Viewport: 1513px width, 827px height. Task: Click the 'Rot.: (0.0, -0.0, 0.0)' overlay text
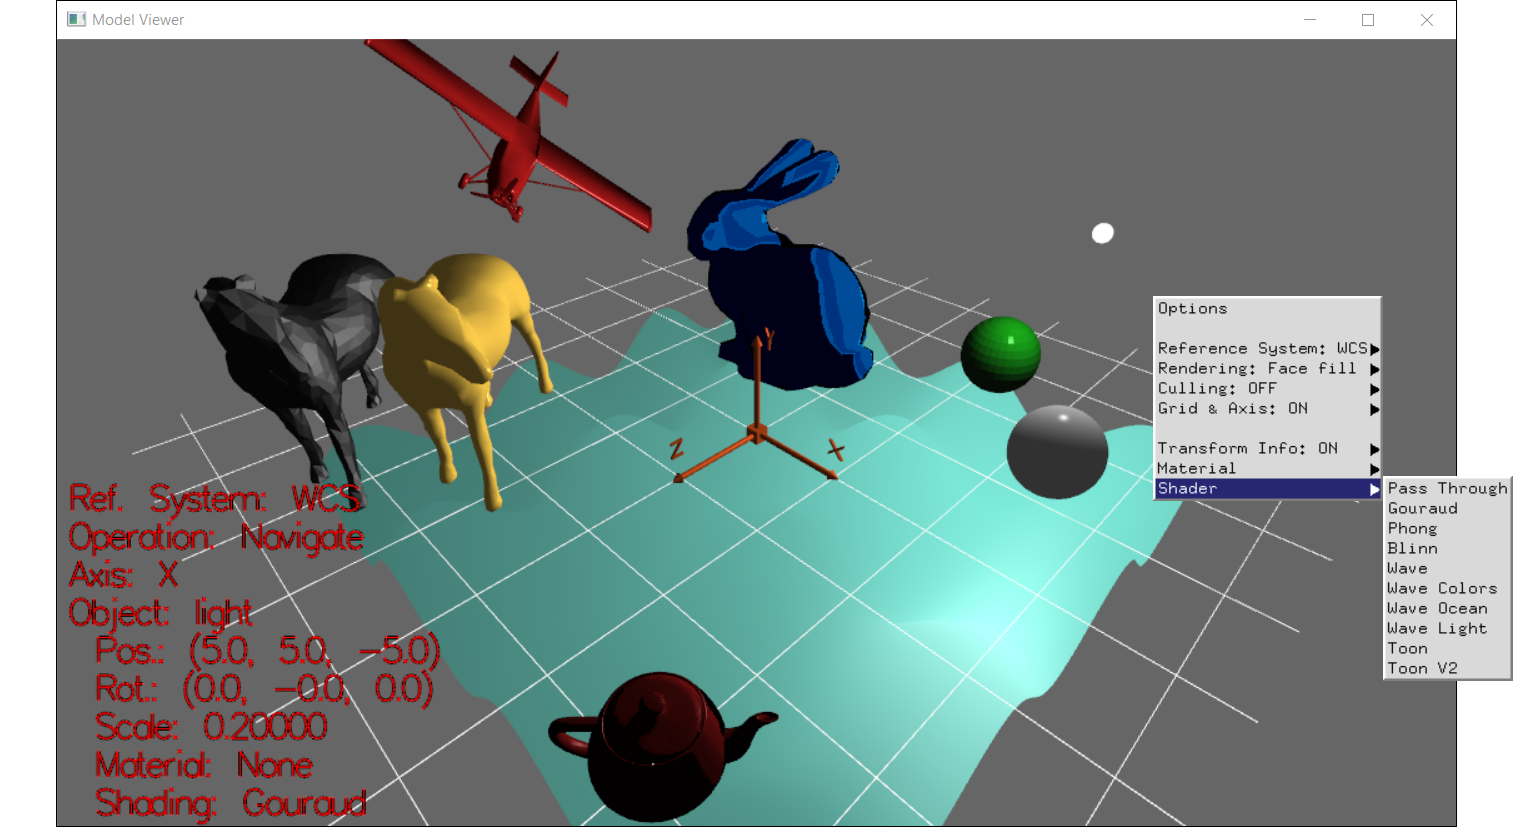click(264, 689)
